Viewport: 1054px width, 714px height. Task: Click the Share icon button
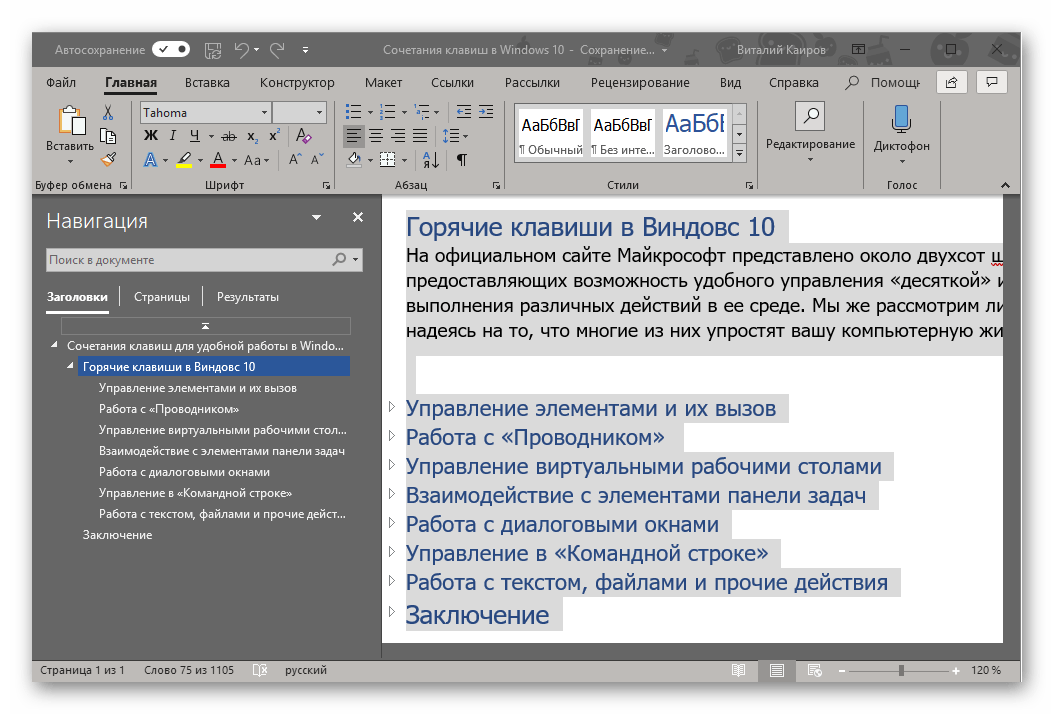click(952, 83)
